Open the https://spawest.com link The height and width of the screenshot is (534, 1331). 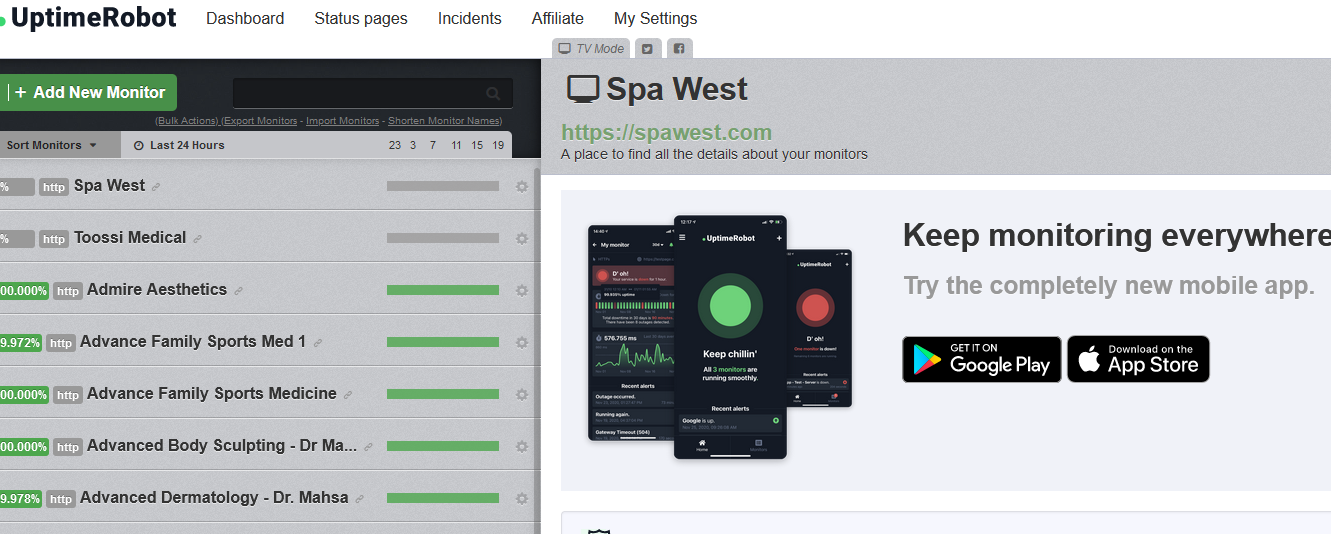[666, 132]
